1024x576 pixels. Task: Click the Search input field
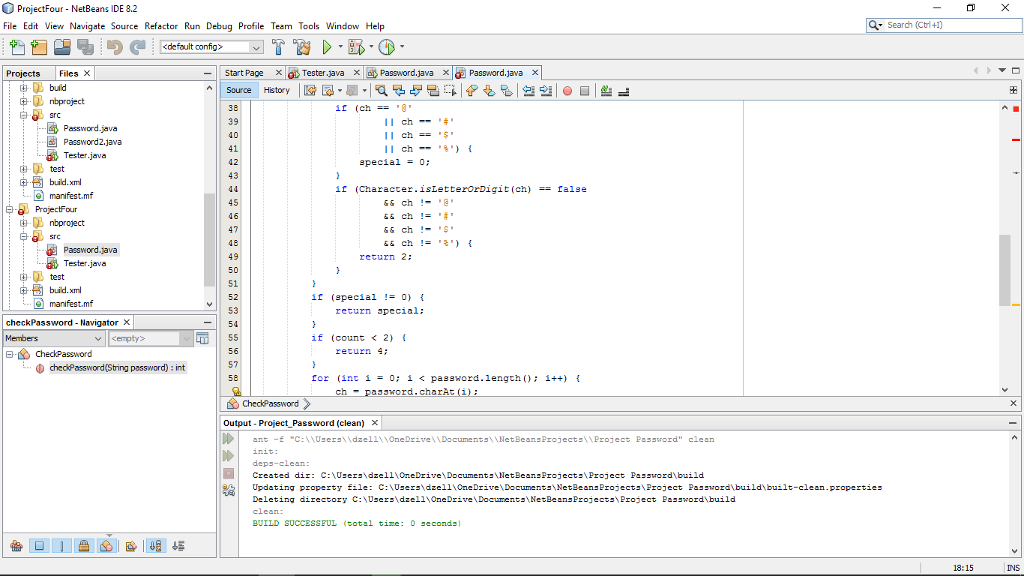tap(950, 25)
